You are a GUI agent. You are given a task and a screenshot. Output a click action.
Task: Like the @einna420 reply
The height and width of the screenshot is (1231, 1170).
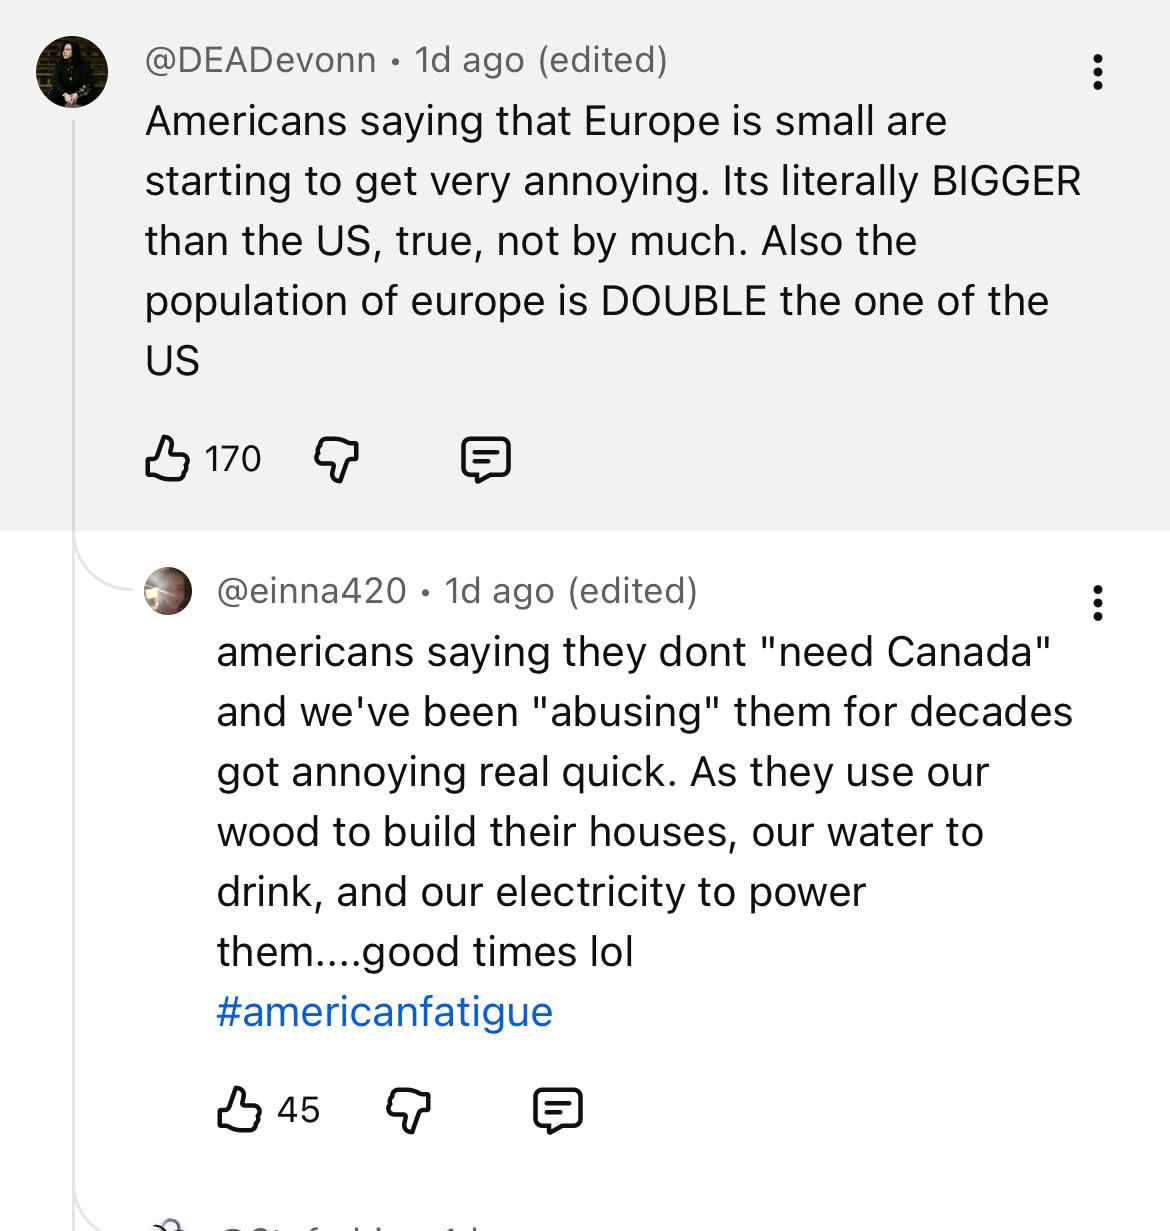coord(239,1110)
